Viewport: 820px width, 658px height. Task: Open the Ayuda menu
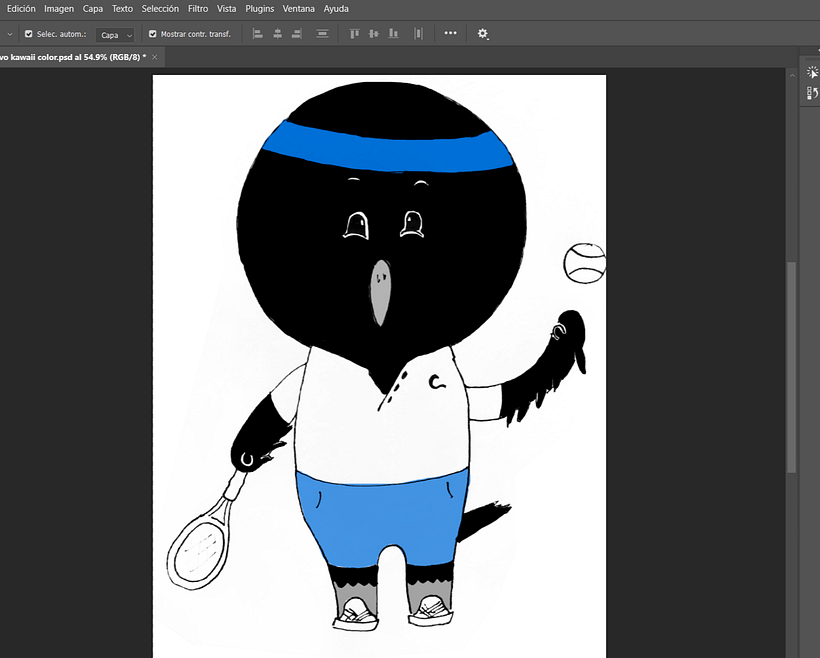pos(336,9)
